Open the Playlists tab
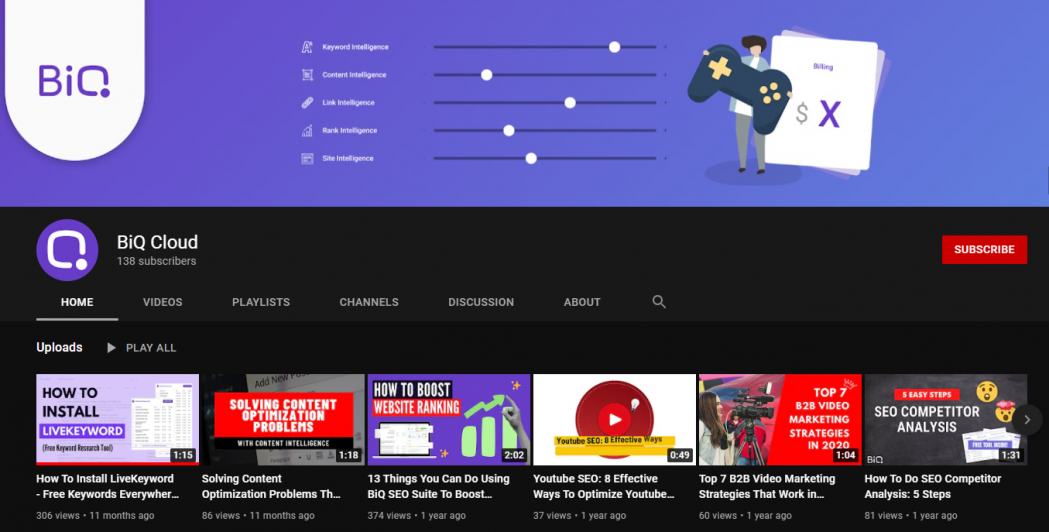The width and height of the screenshot is (1049, 532). point(261,302)
